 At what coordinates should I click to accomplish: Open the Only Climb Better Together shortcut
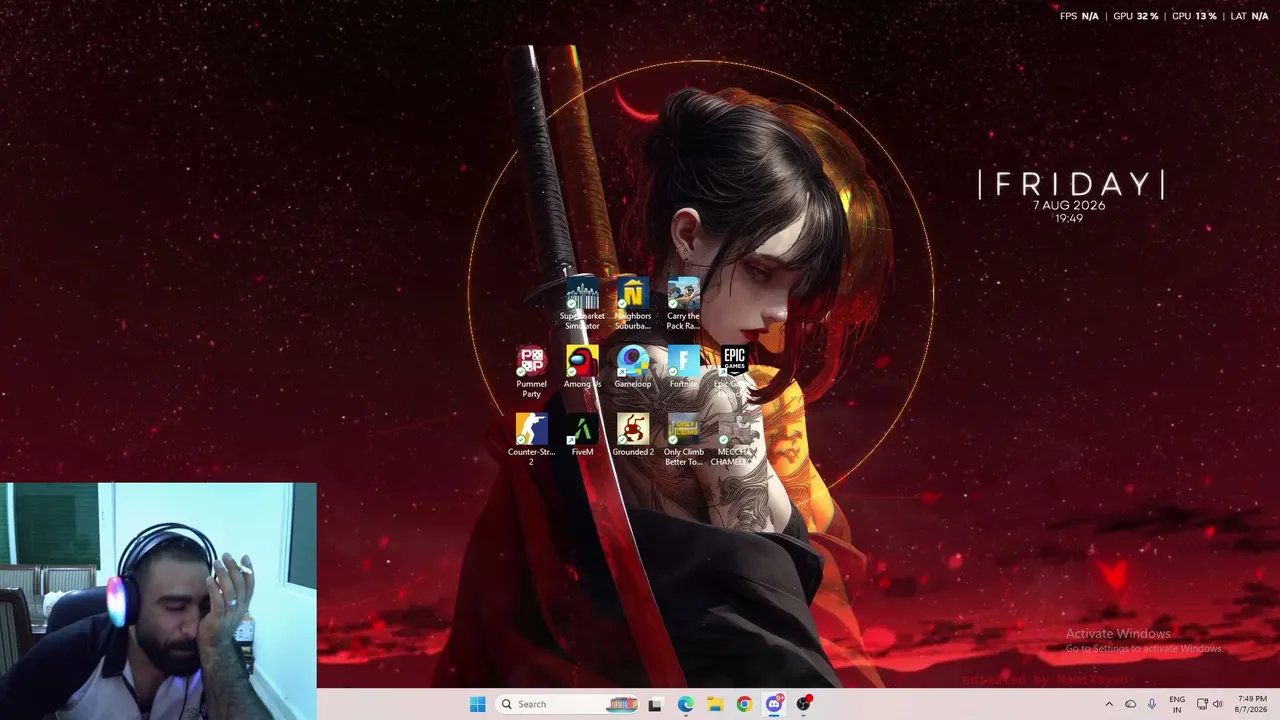(684, 440)
